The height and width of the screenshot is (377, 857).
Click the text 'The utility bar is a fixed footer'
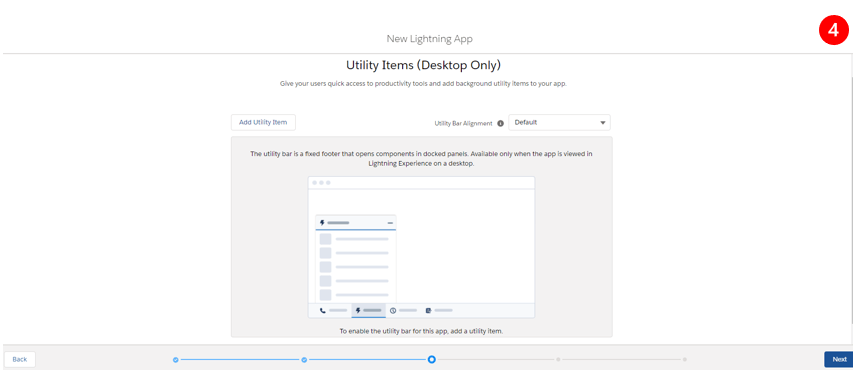click(x=297, y=154)
